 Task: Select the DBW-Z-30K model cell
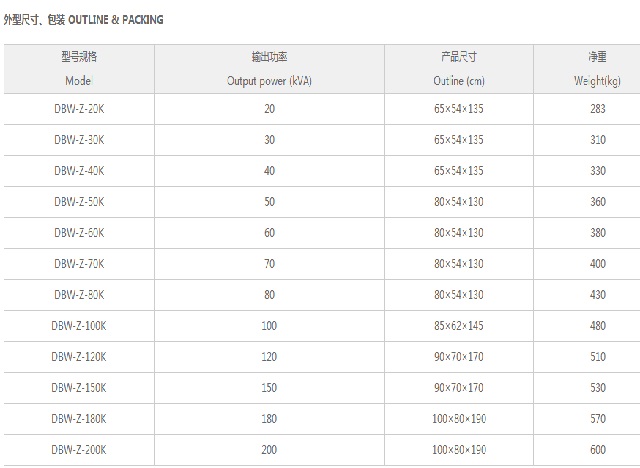(x=79, y=140)
